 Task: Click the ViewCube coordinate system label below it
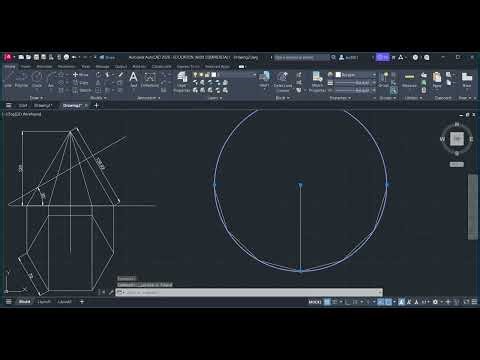457,164
